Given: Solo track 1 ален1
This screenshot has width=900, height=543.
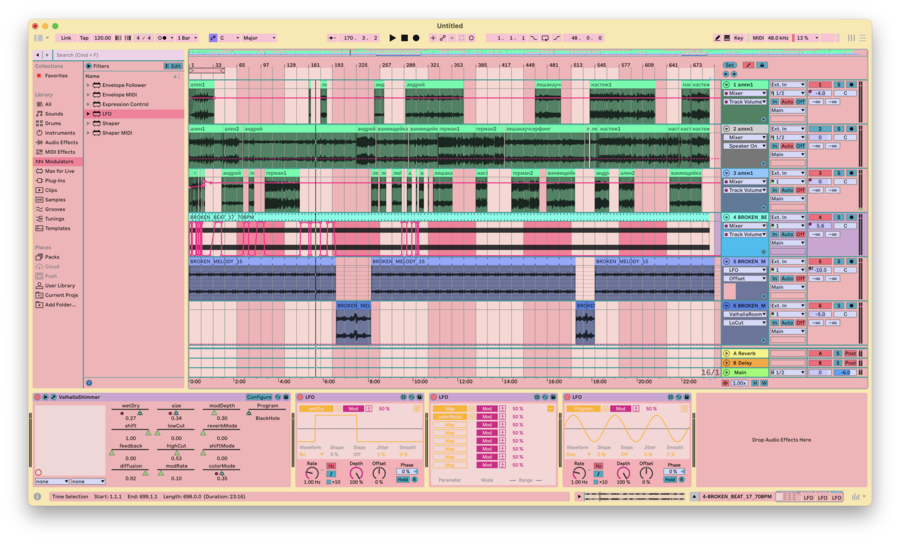Looking at the screenshot, I should (x=839, y=85).
